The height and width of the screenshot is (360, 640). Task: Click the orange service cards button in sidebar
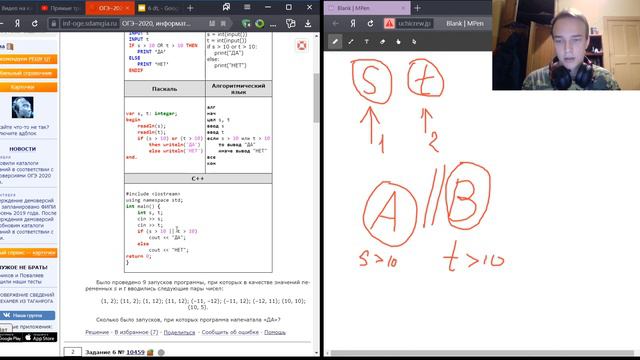click(28, 253)
